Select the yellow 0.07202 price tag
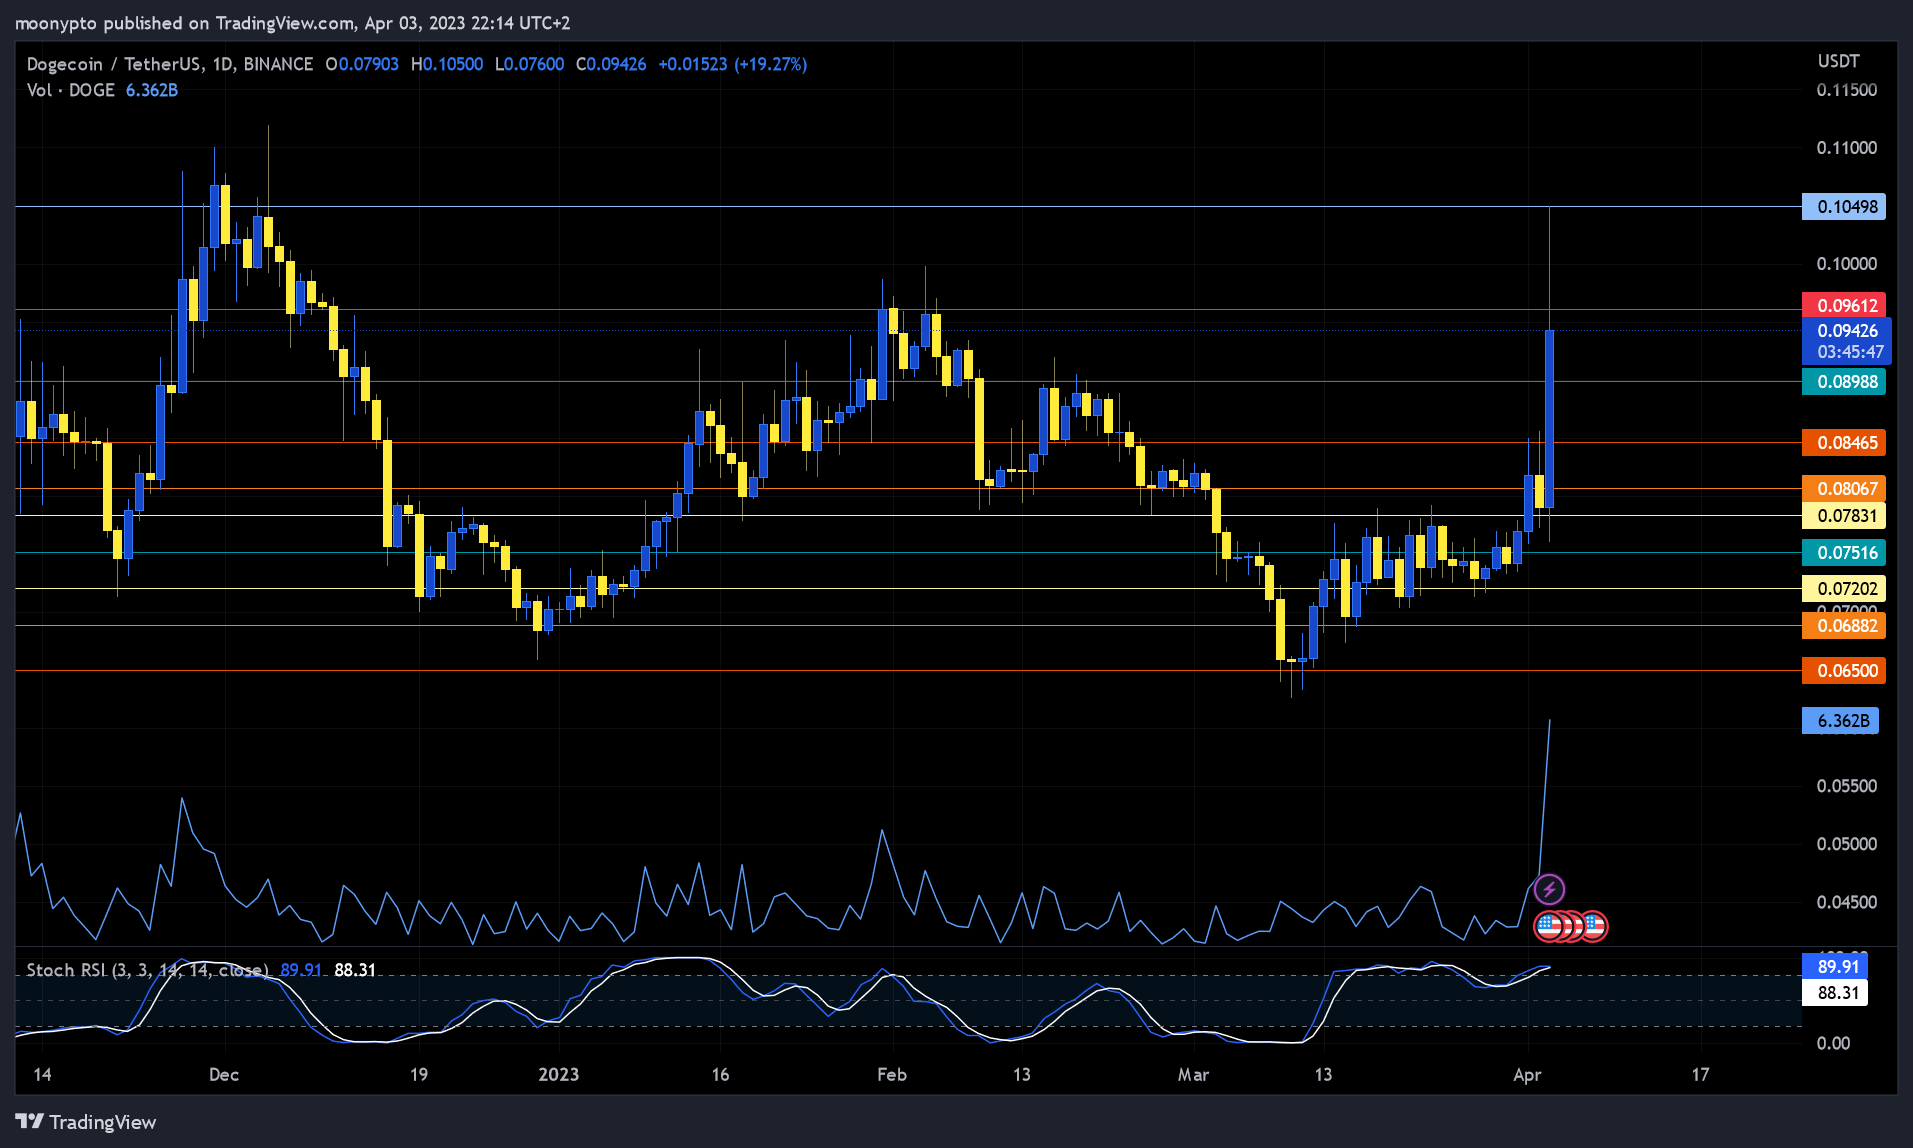The width and height of the screenshot is (1913, 1148). click(1844, 588)
